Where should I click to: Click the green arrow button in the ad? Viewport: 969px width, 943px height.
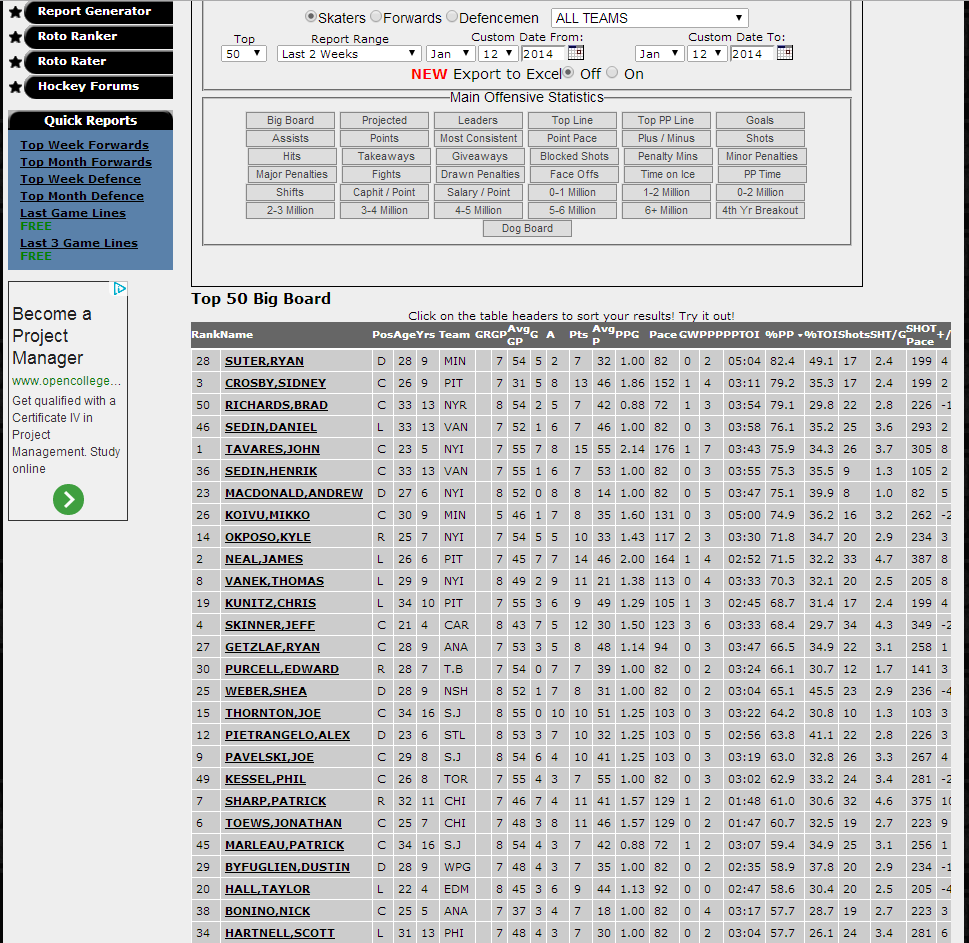coord(69,499)
